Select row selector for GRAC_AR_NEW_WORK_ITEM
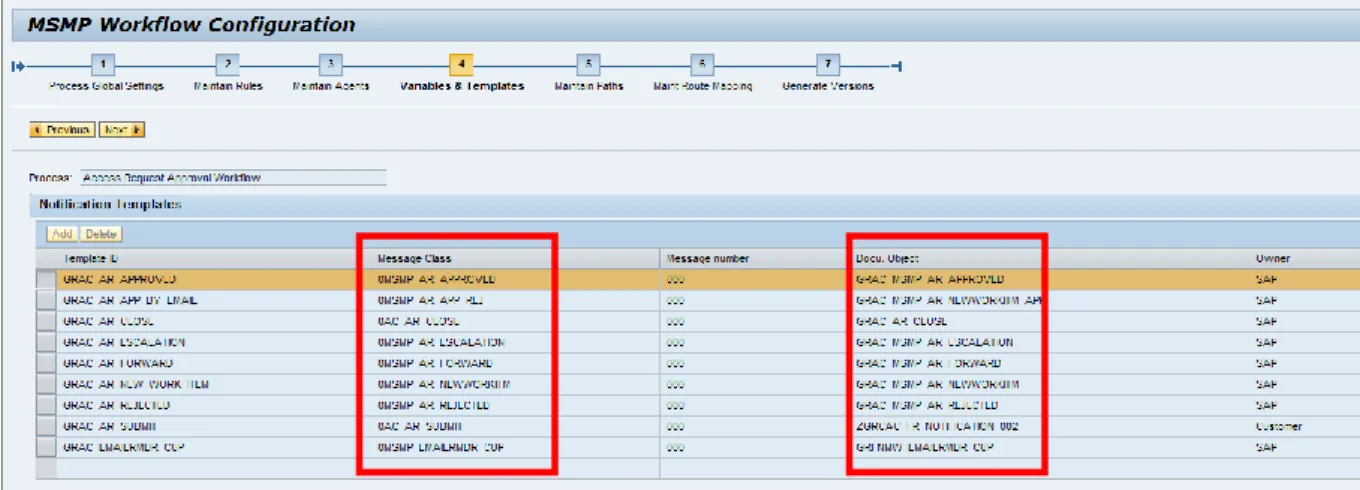This screenshot has height=490, width=1360. 46,385
